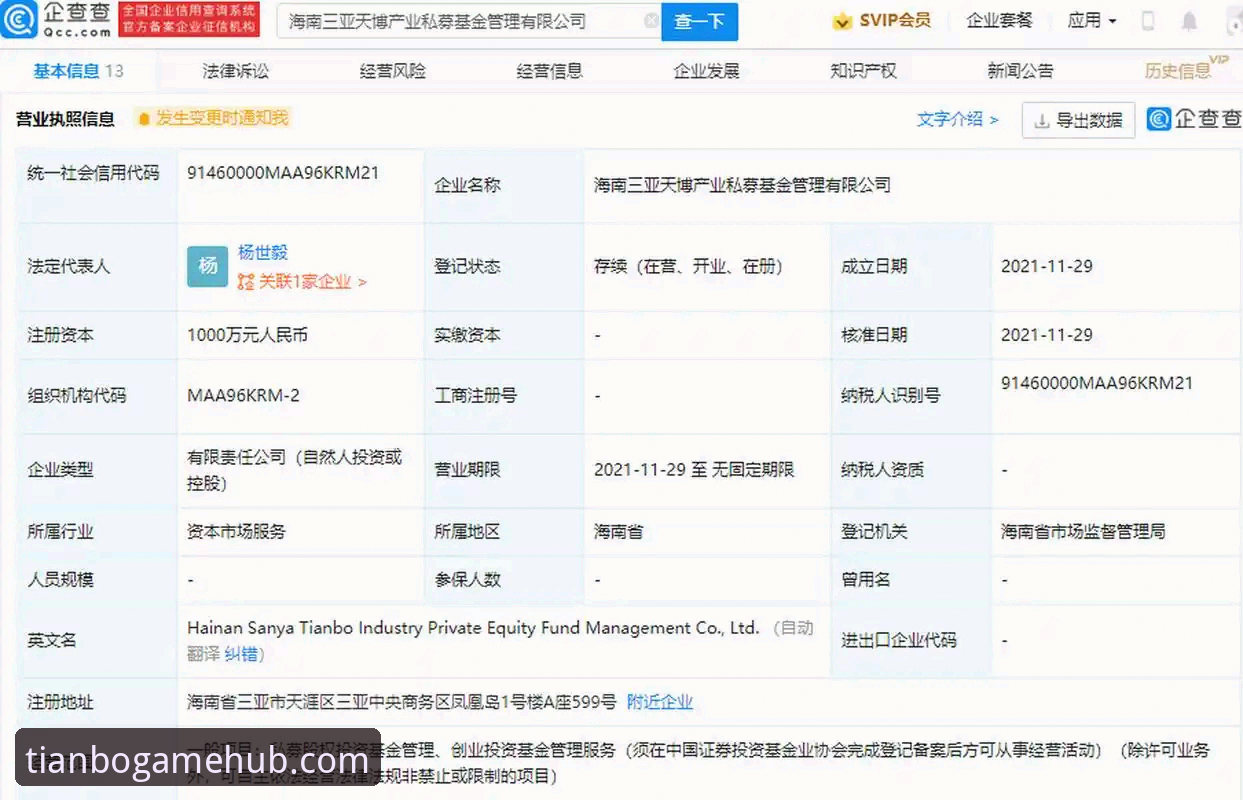The height and width of the screenshot is (800, 1243).
Task: Select 登记机关 value 海南省市场监督管理局
Action: click(1083, 532)
